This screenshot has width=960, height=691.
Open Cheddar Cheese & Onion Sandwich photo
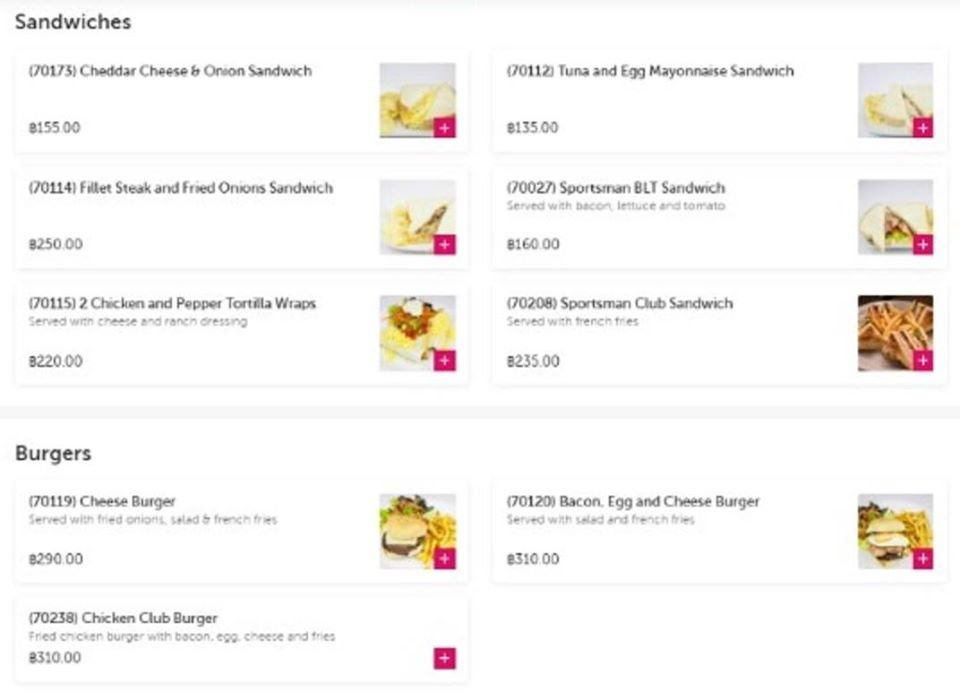click(x=418, y=100)
